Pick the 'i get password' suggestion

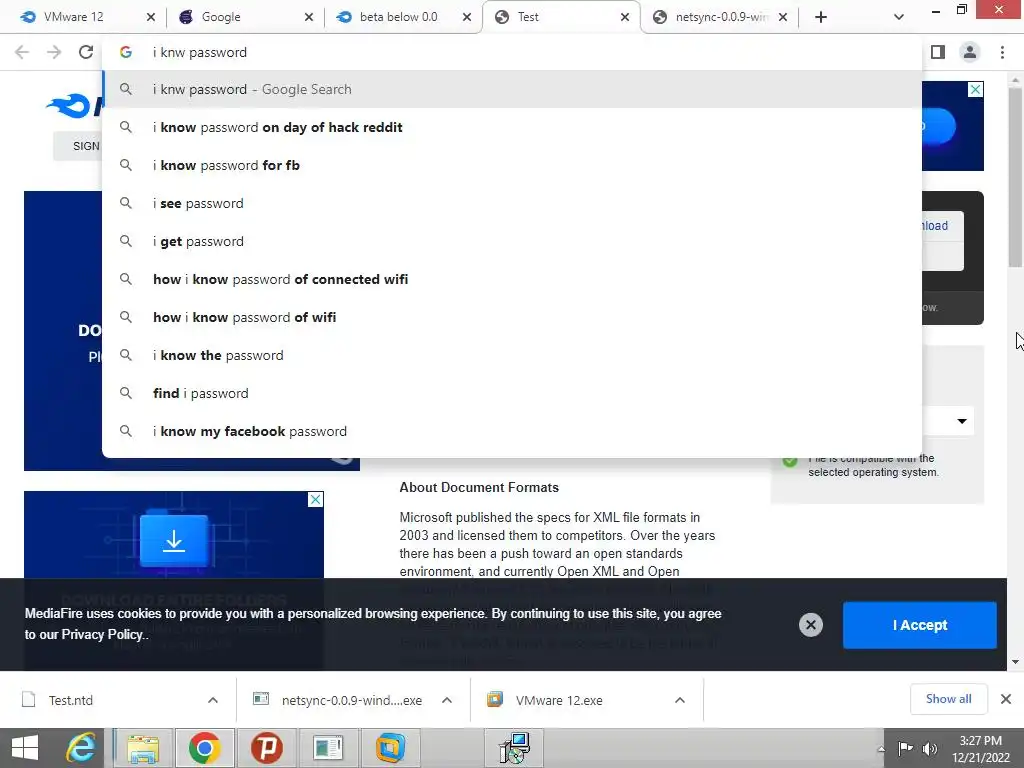click(512, 241)
